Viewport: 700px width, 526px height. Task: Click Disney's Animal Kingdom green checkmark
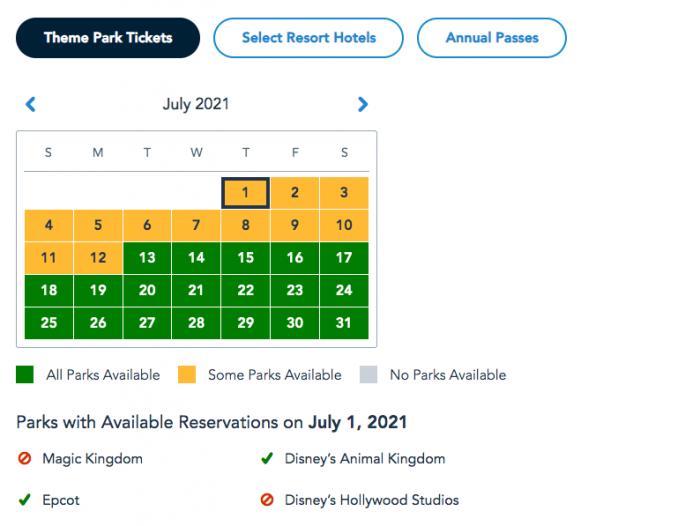[267, 458]
